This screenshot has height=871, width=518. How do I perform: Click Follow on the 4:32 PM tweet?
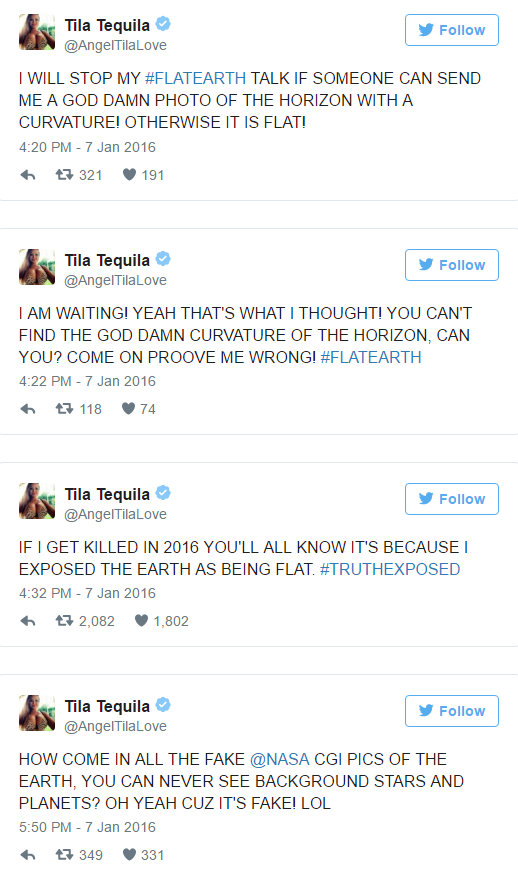[451, 499]
